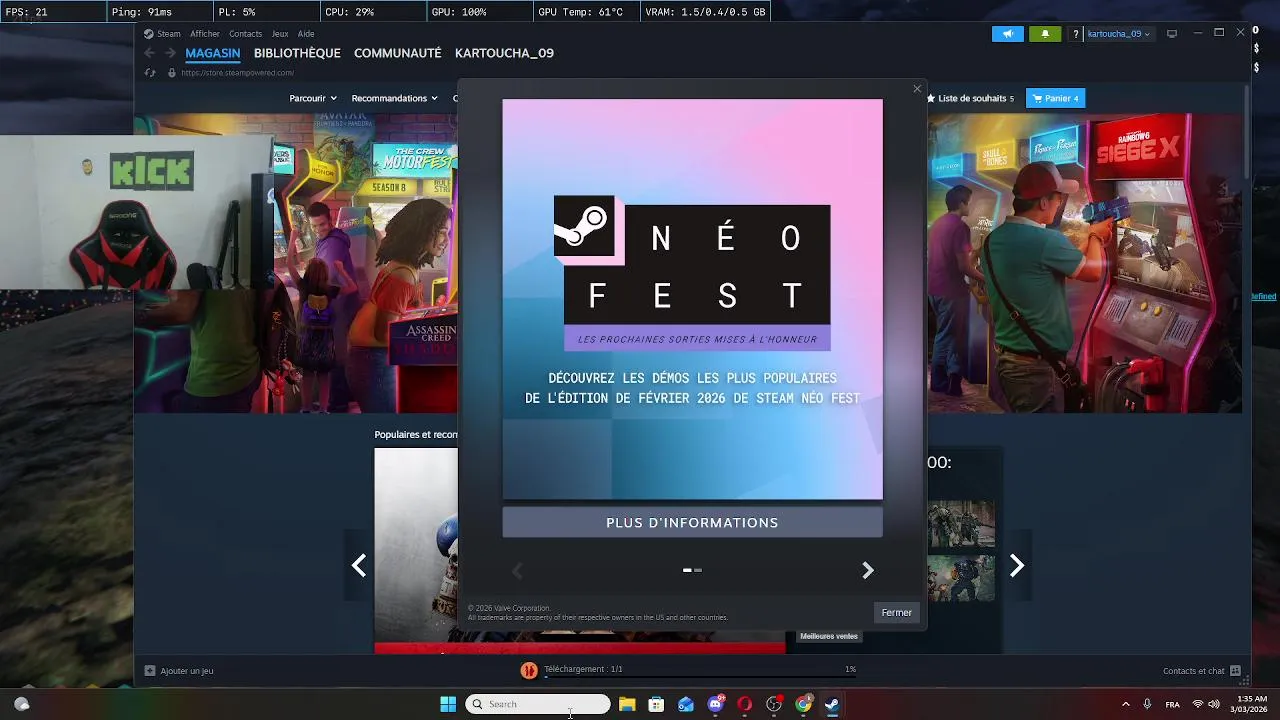The image size is (1280, 720).
Task: Go back with Steam's back arrow
Action: [150, 53]
